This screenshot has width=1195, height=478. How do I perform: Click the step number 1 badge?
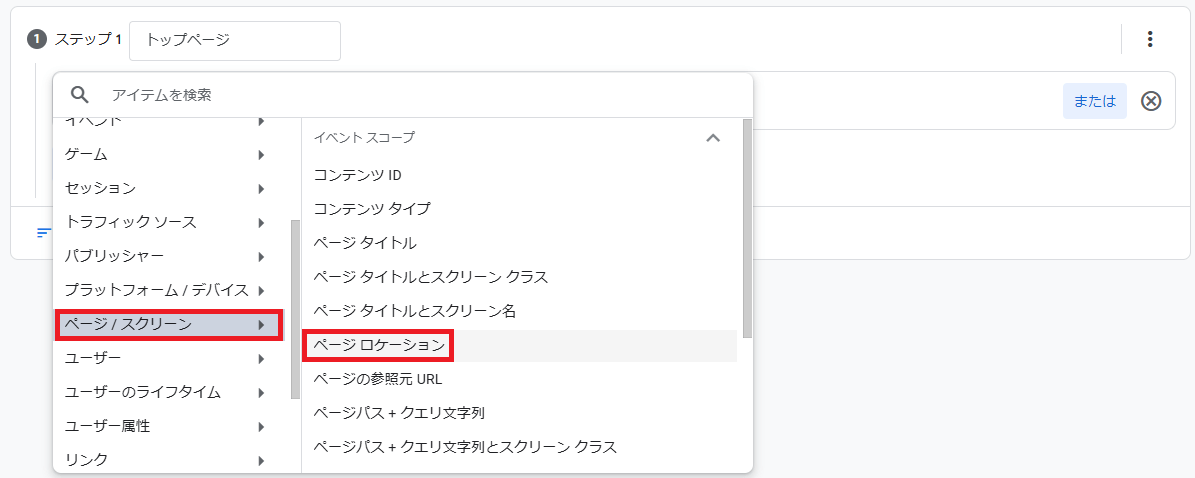pos(37,40)
